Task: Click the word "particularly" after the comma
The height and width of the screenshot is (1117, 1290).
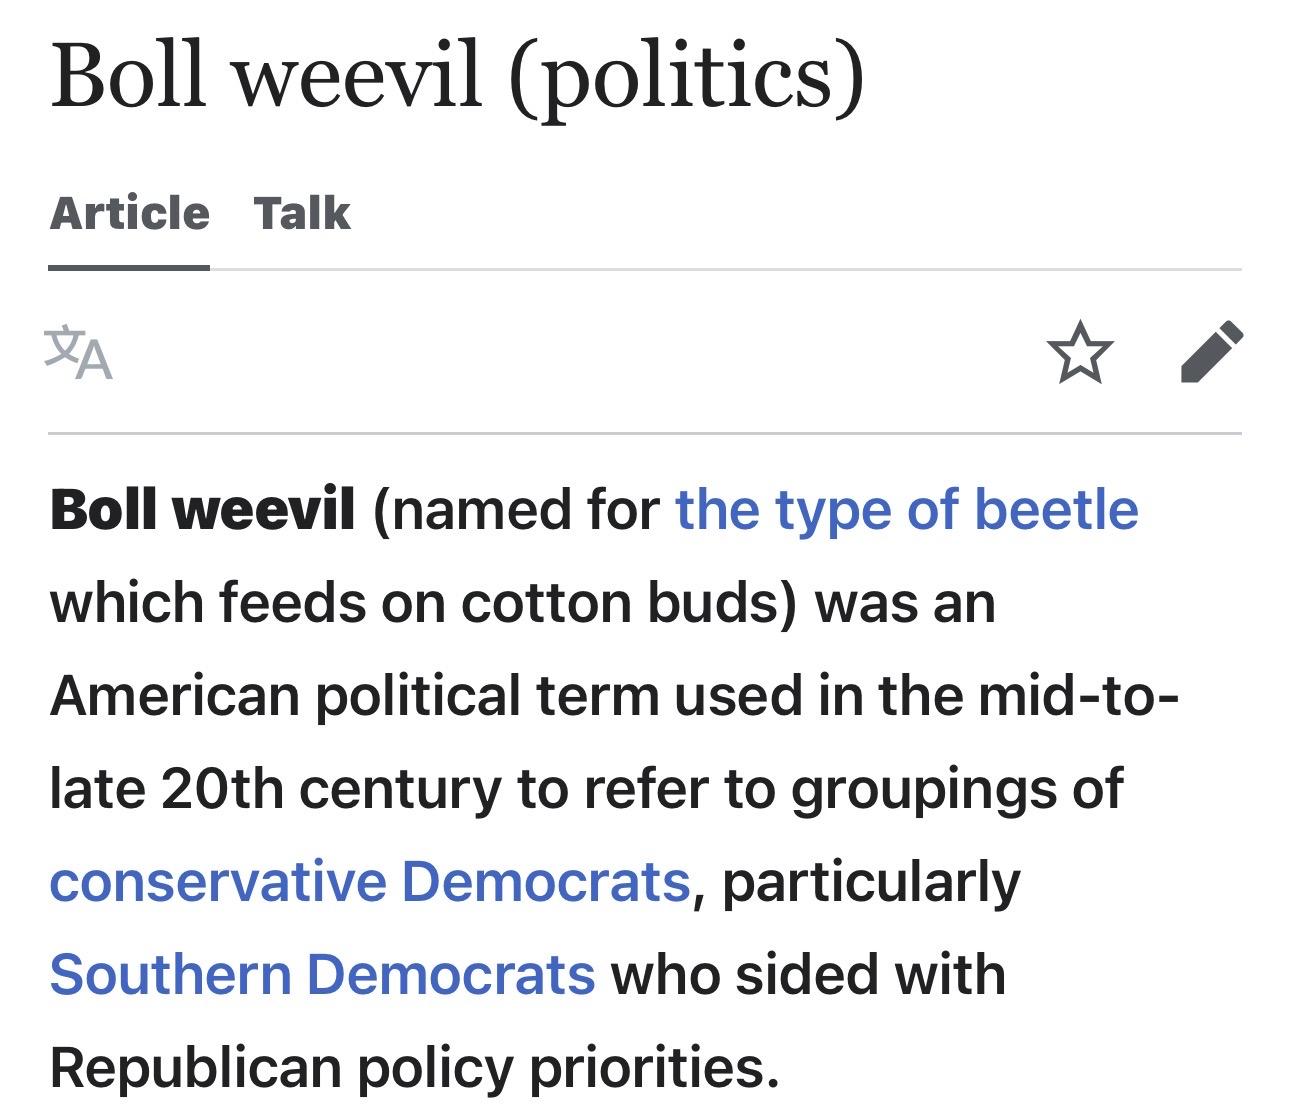Action: pos(870,881)
